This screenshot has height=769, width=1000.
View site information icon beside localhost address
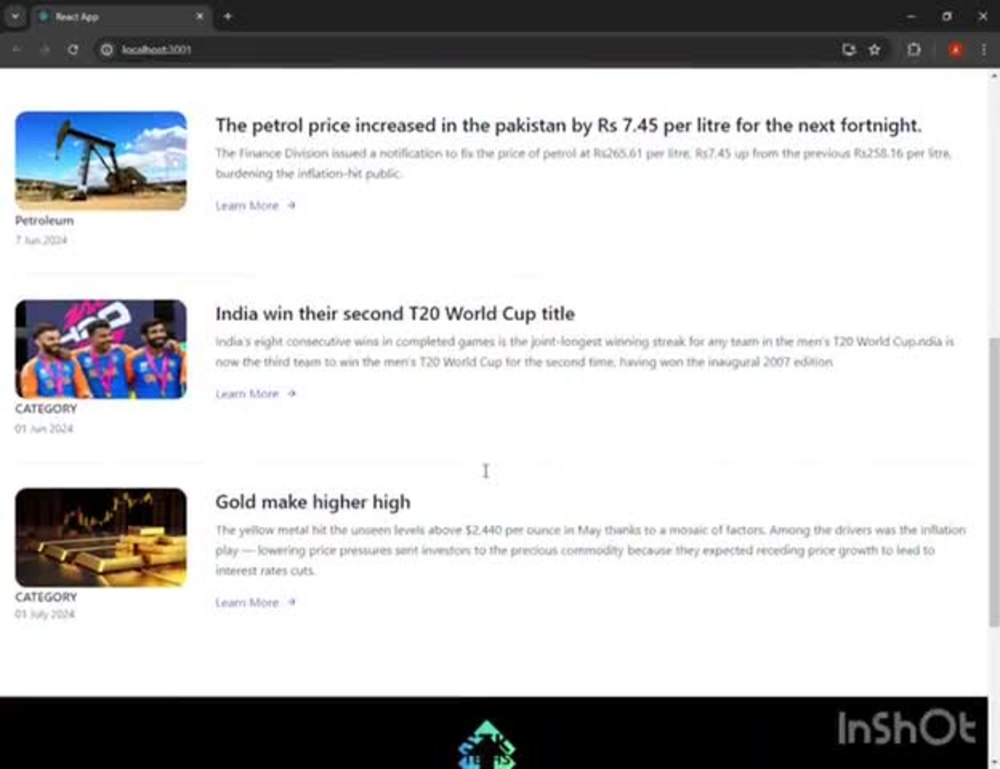[107, 49]
